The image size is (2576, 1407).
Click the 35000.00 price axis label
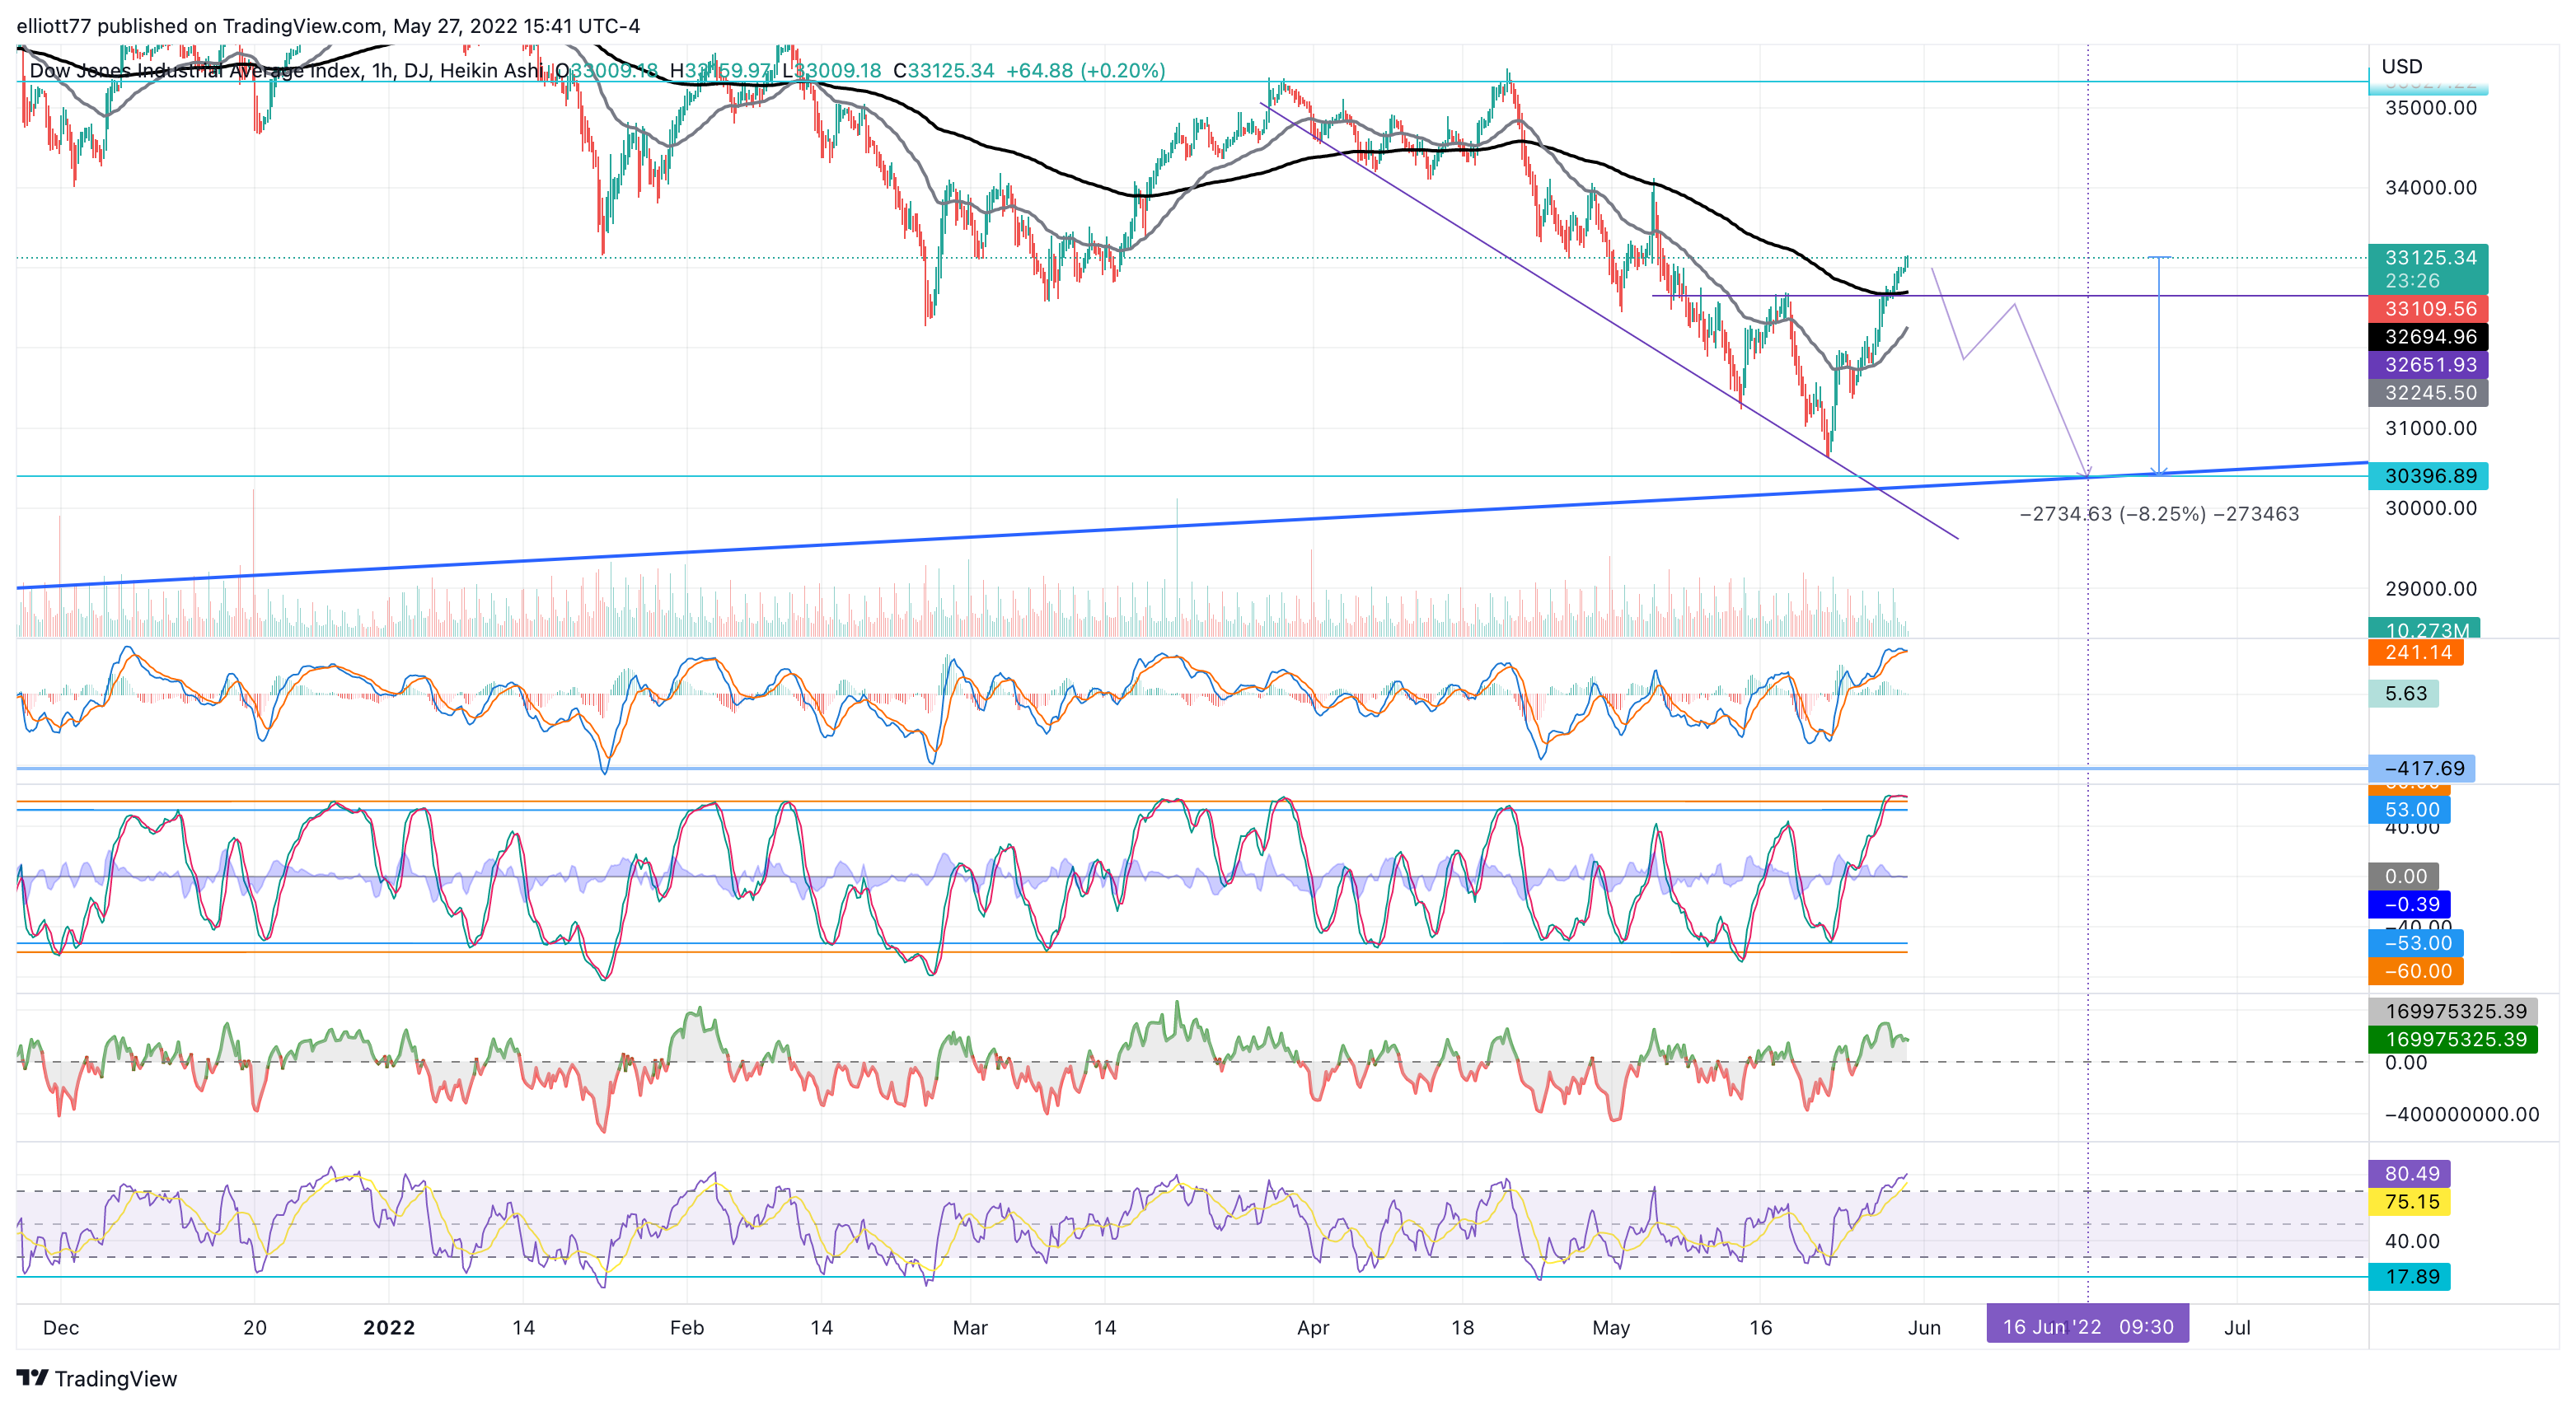(2431, 108)
